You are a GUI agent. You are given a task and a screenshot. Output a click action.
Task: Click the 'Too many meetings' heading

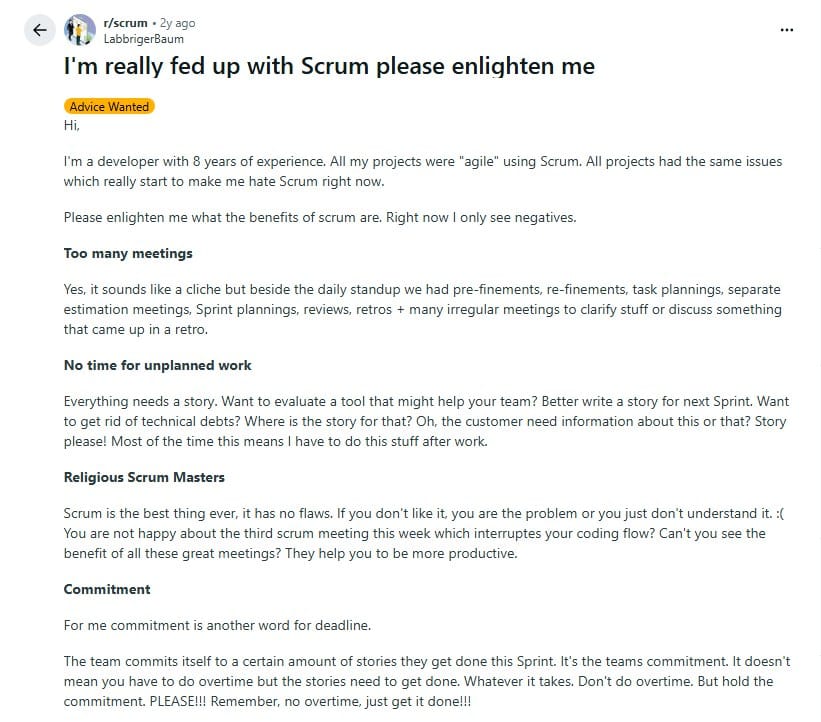pyautogui.click(x=128, y=253)
